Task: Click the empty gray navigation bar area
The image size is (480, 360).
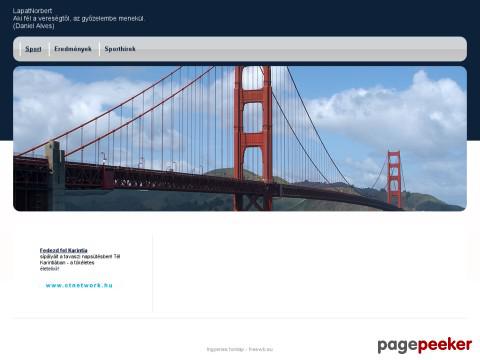Action: coord(300,49)
